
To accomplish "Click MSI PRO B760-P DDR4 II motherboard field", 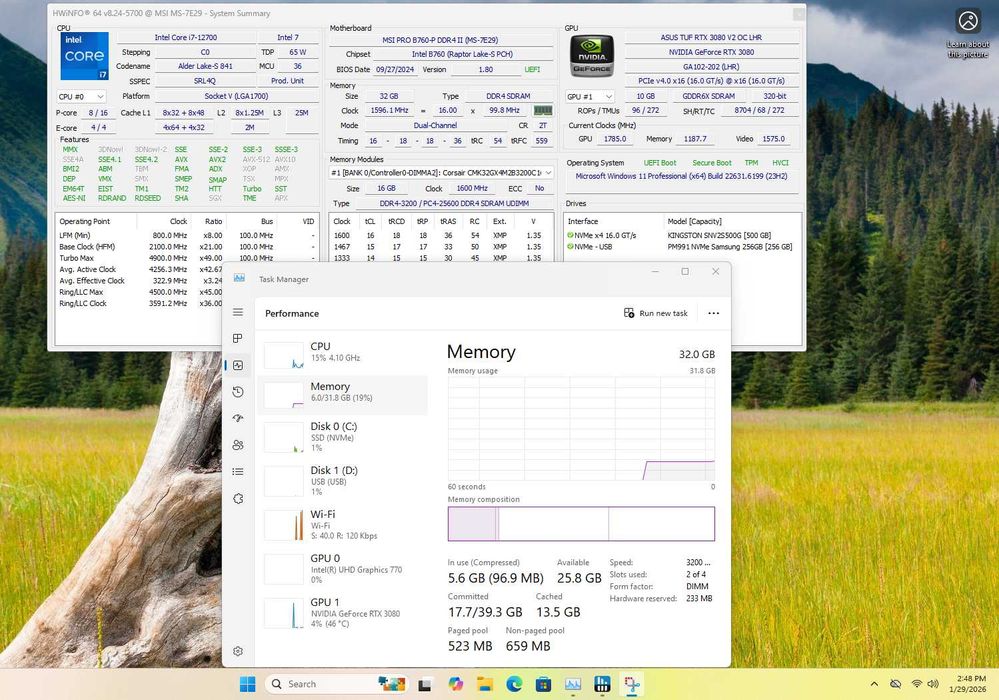I will click(441, 39).
